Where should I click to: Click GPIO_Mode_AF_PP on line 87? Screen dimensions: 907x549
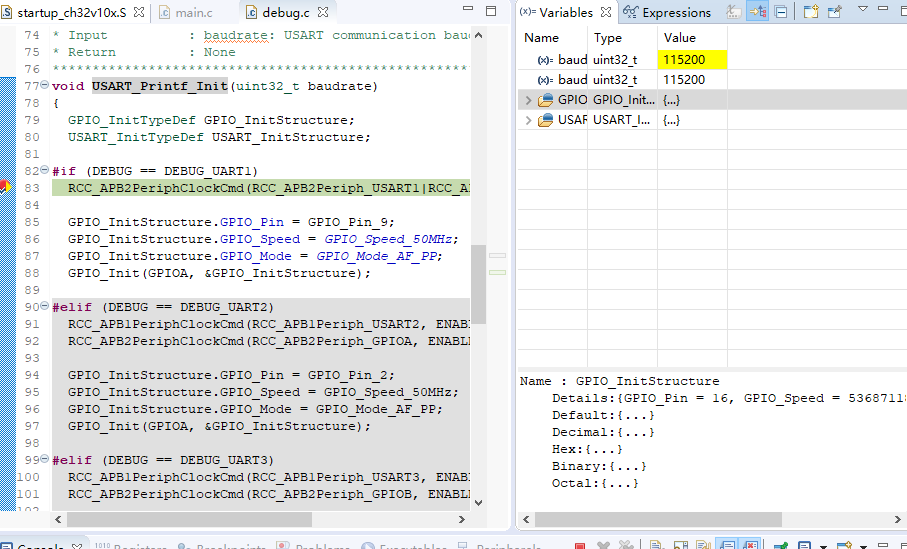(x=377, y=256)
